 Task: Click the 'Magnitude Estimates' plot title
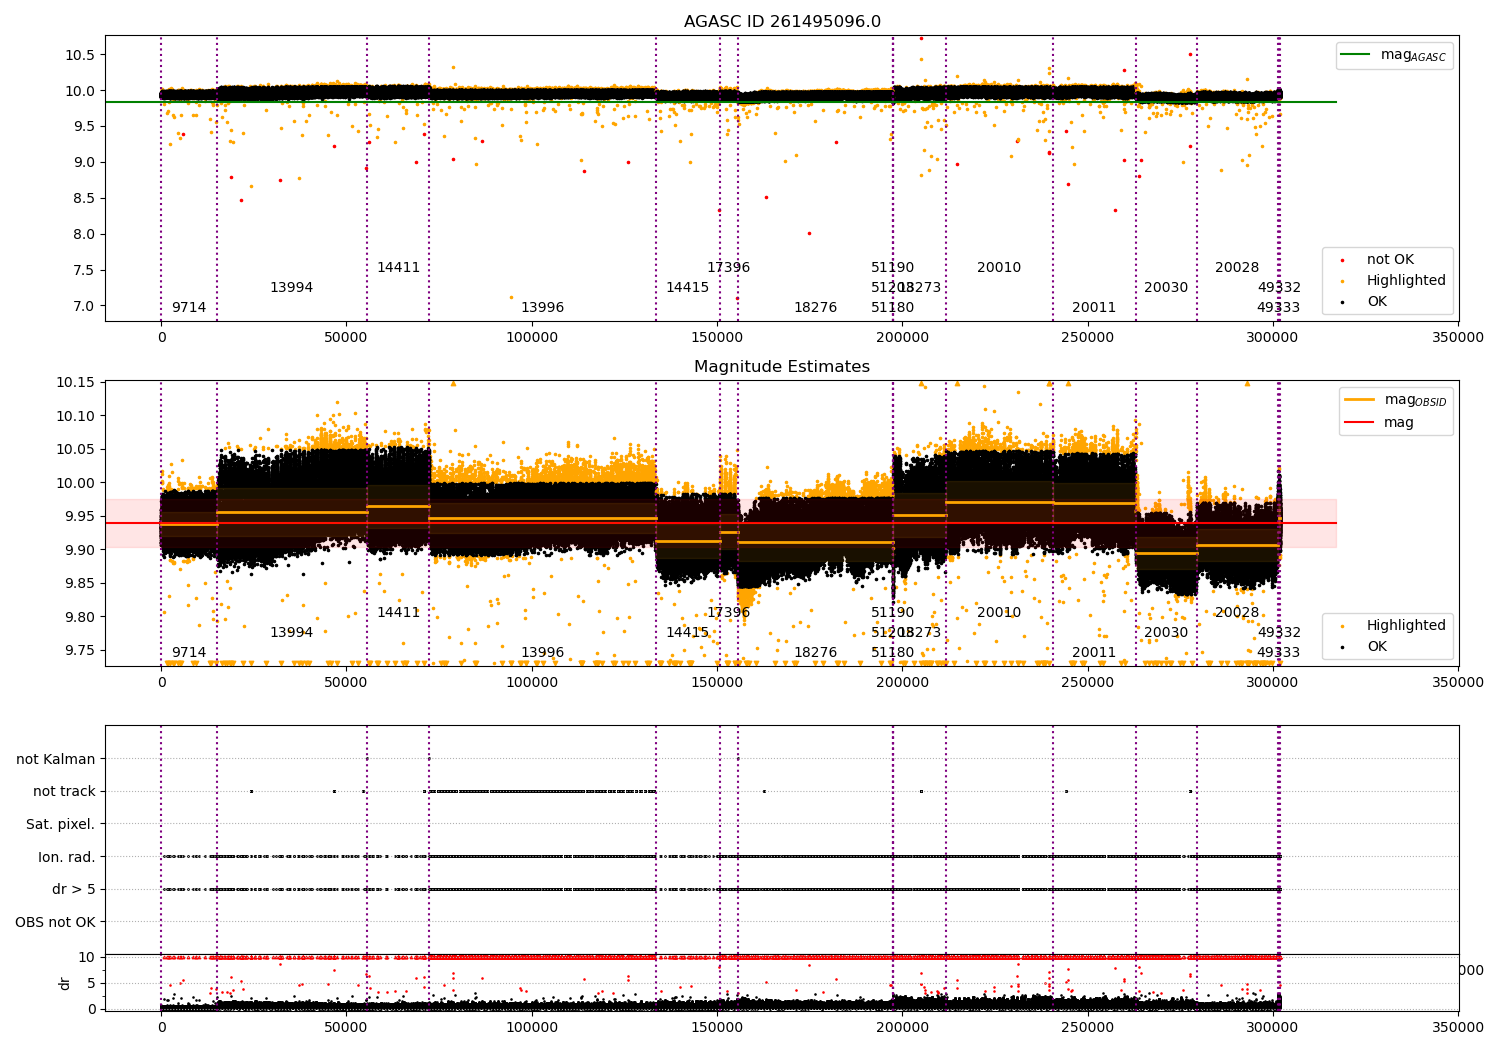(x=782, y=367)
